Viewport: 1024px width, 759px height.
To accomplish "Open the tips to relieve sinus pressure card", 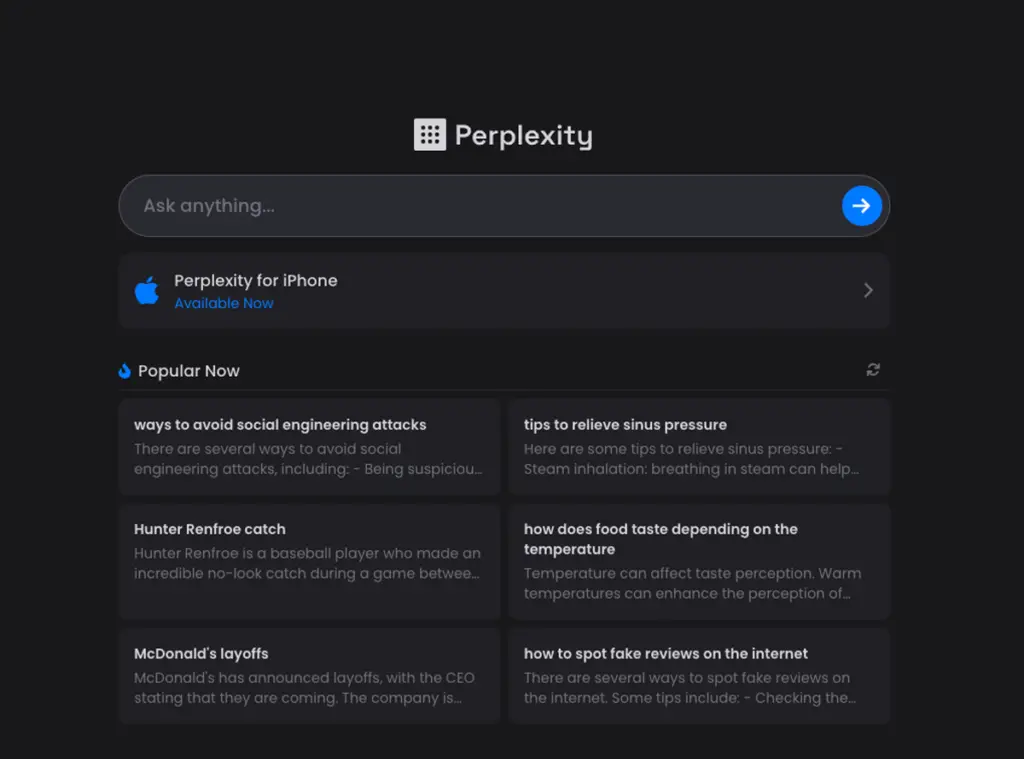I will click(699, 446).
